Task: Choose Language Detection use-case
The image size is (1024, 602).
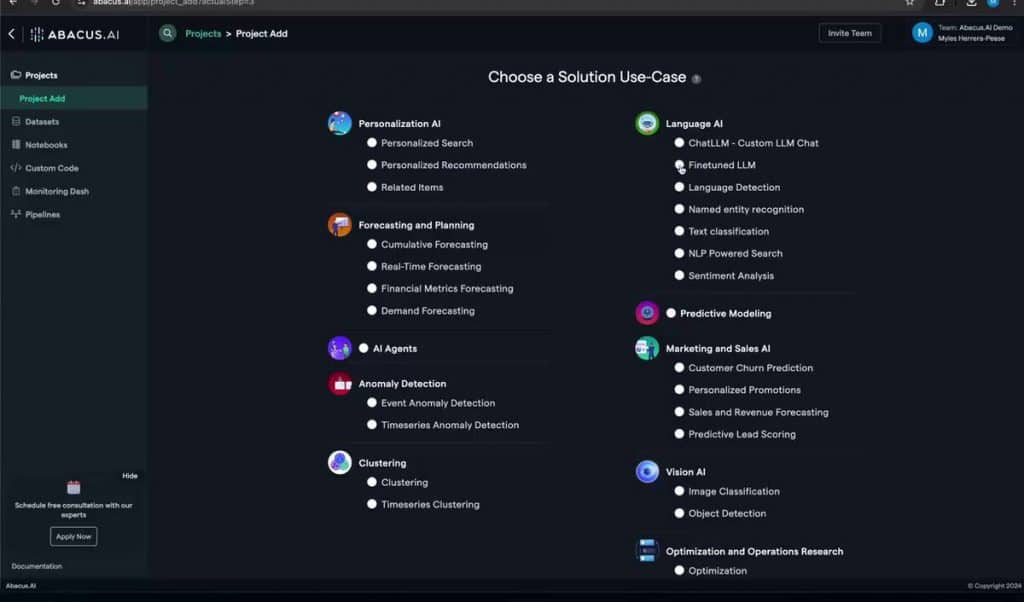Action: (679, 187)
